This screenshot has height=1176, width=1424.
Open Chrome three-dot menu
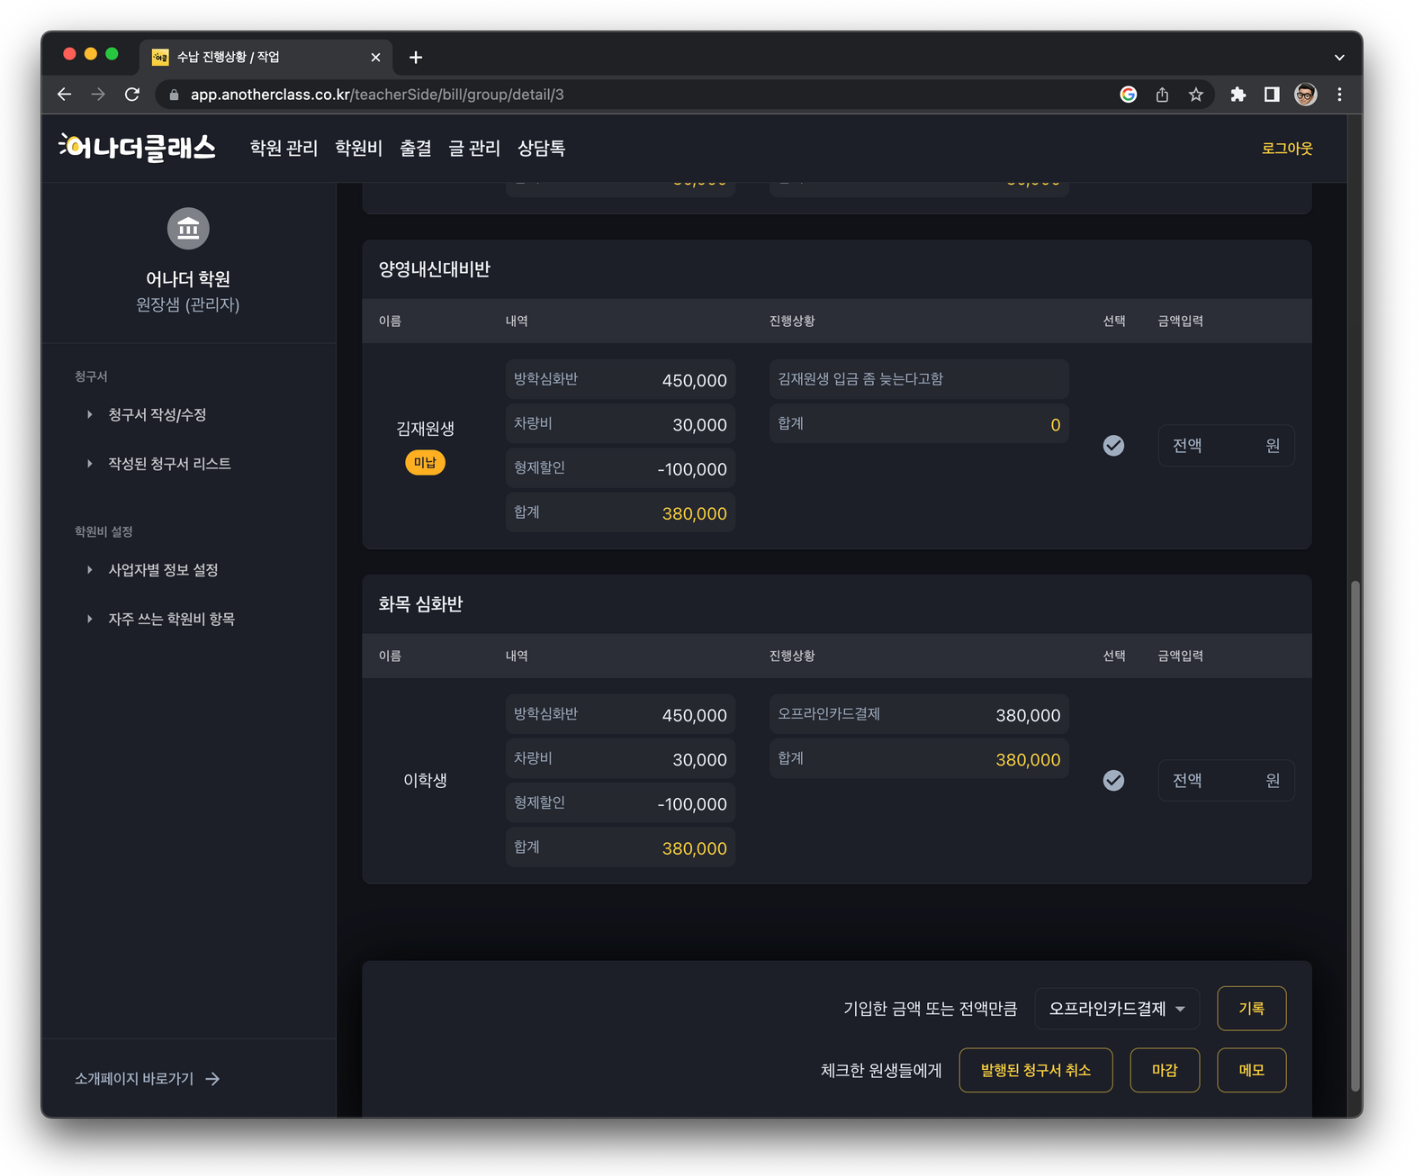(x=1340, y=94)
